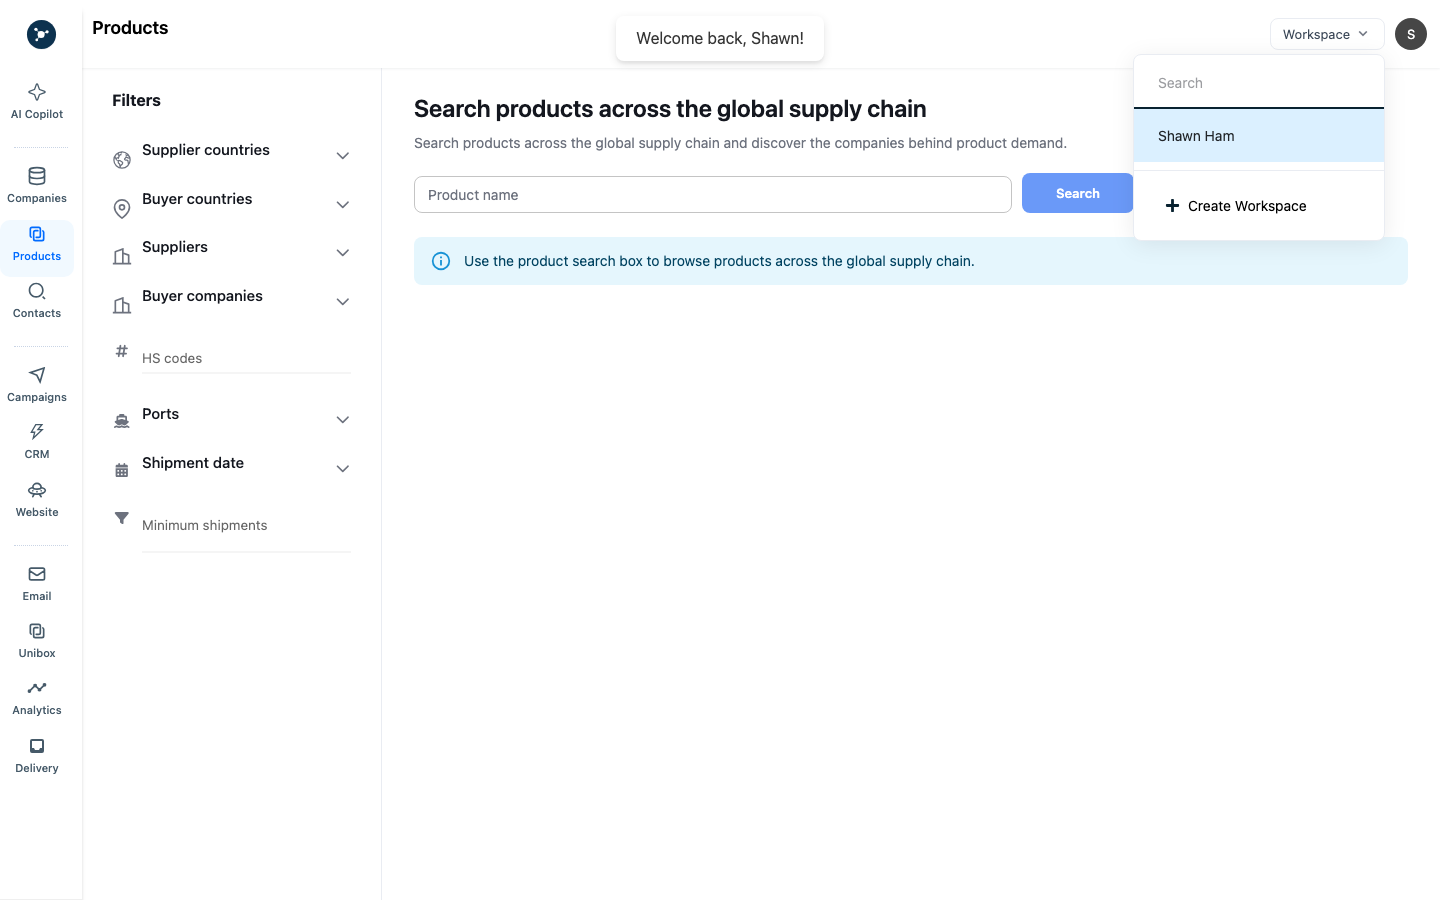Click the calendar icon beside Shipment date
This screenshot has height=900, width=1440.
[x=122, y=470]
